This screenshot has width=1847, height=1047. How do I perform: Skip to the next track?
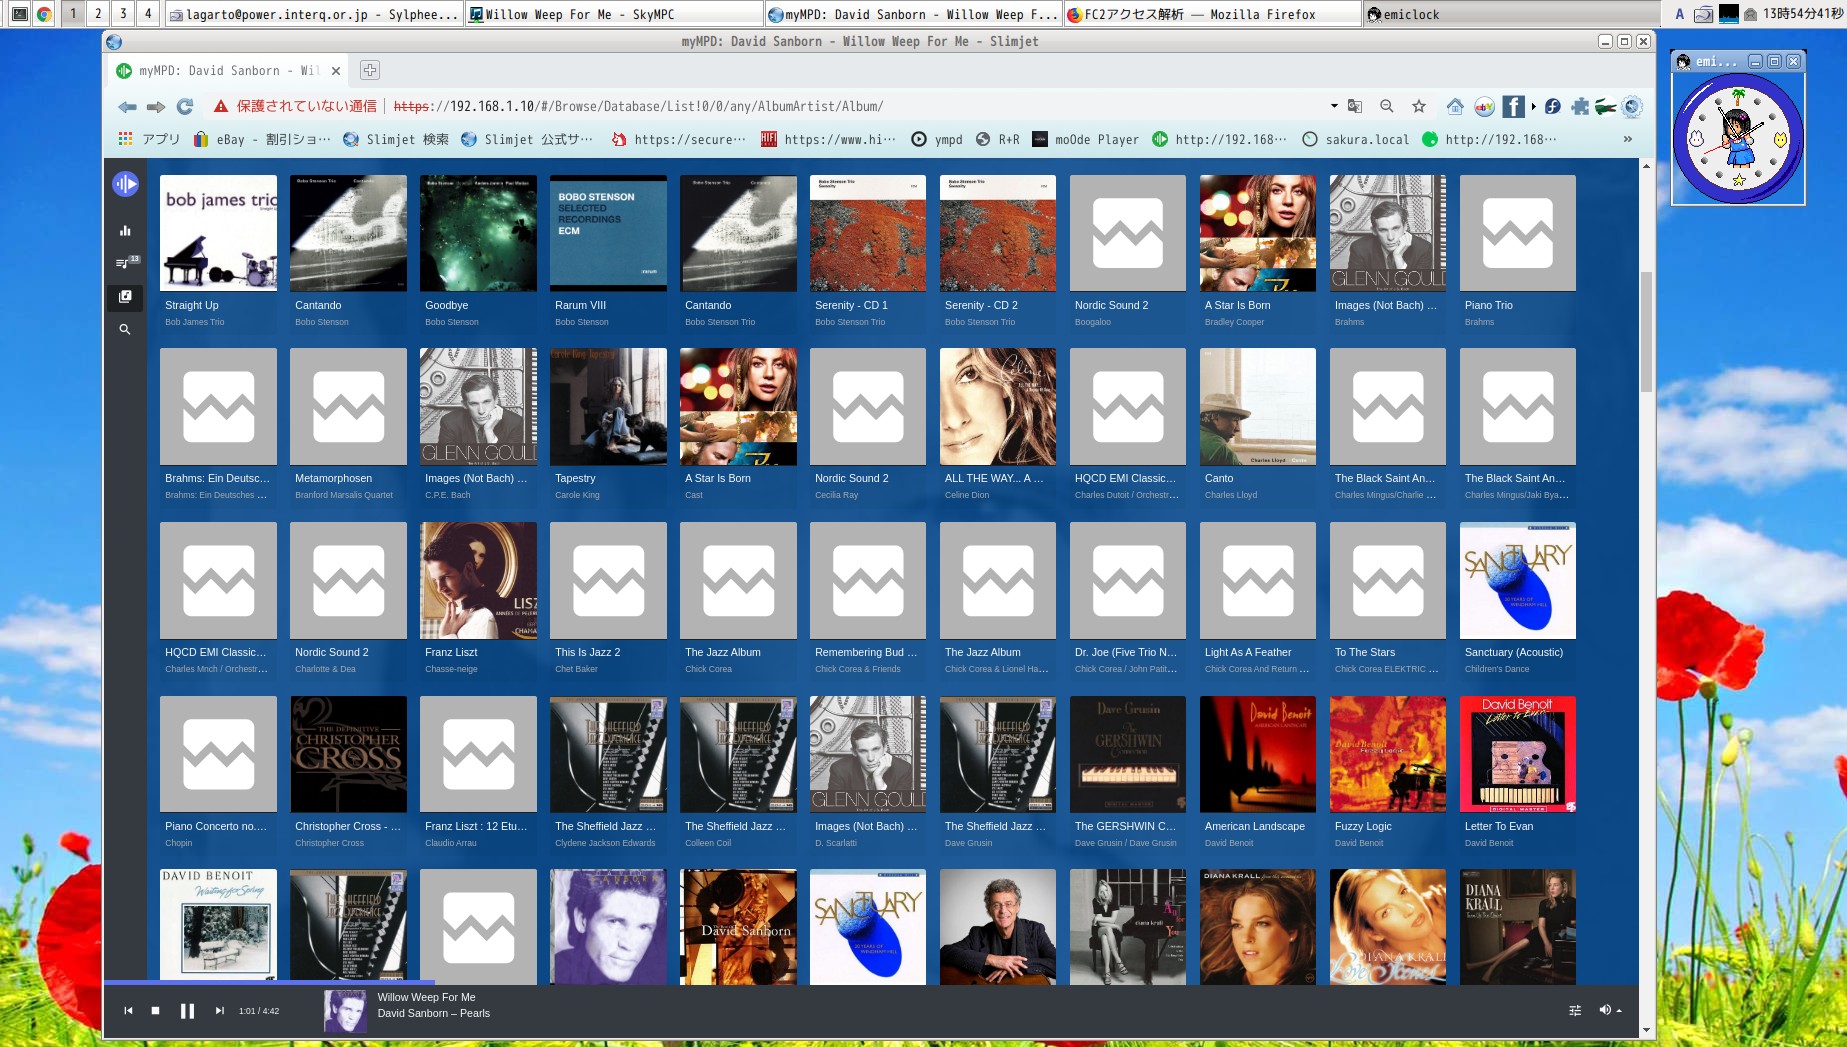click(x=220, y=1011)
